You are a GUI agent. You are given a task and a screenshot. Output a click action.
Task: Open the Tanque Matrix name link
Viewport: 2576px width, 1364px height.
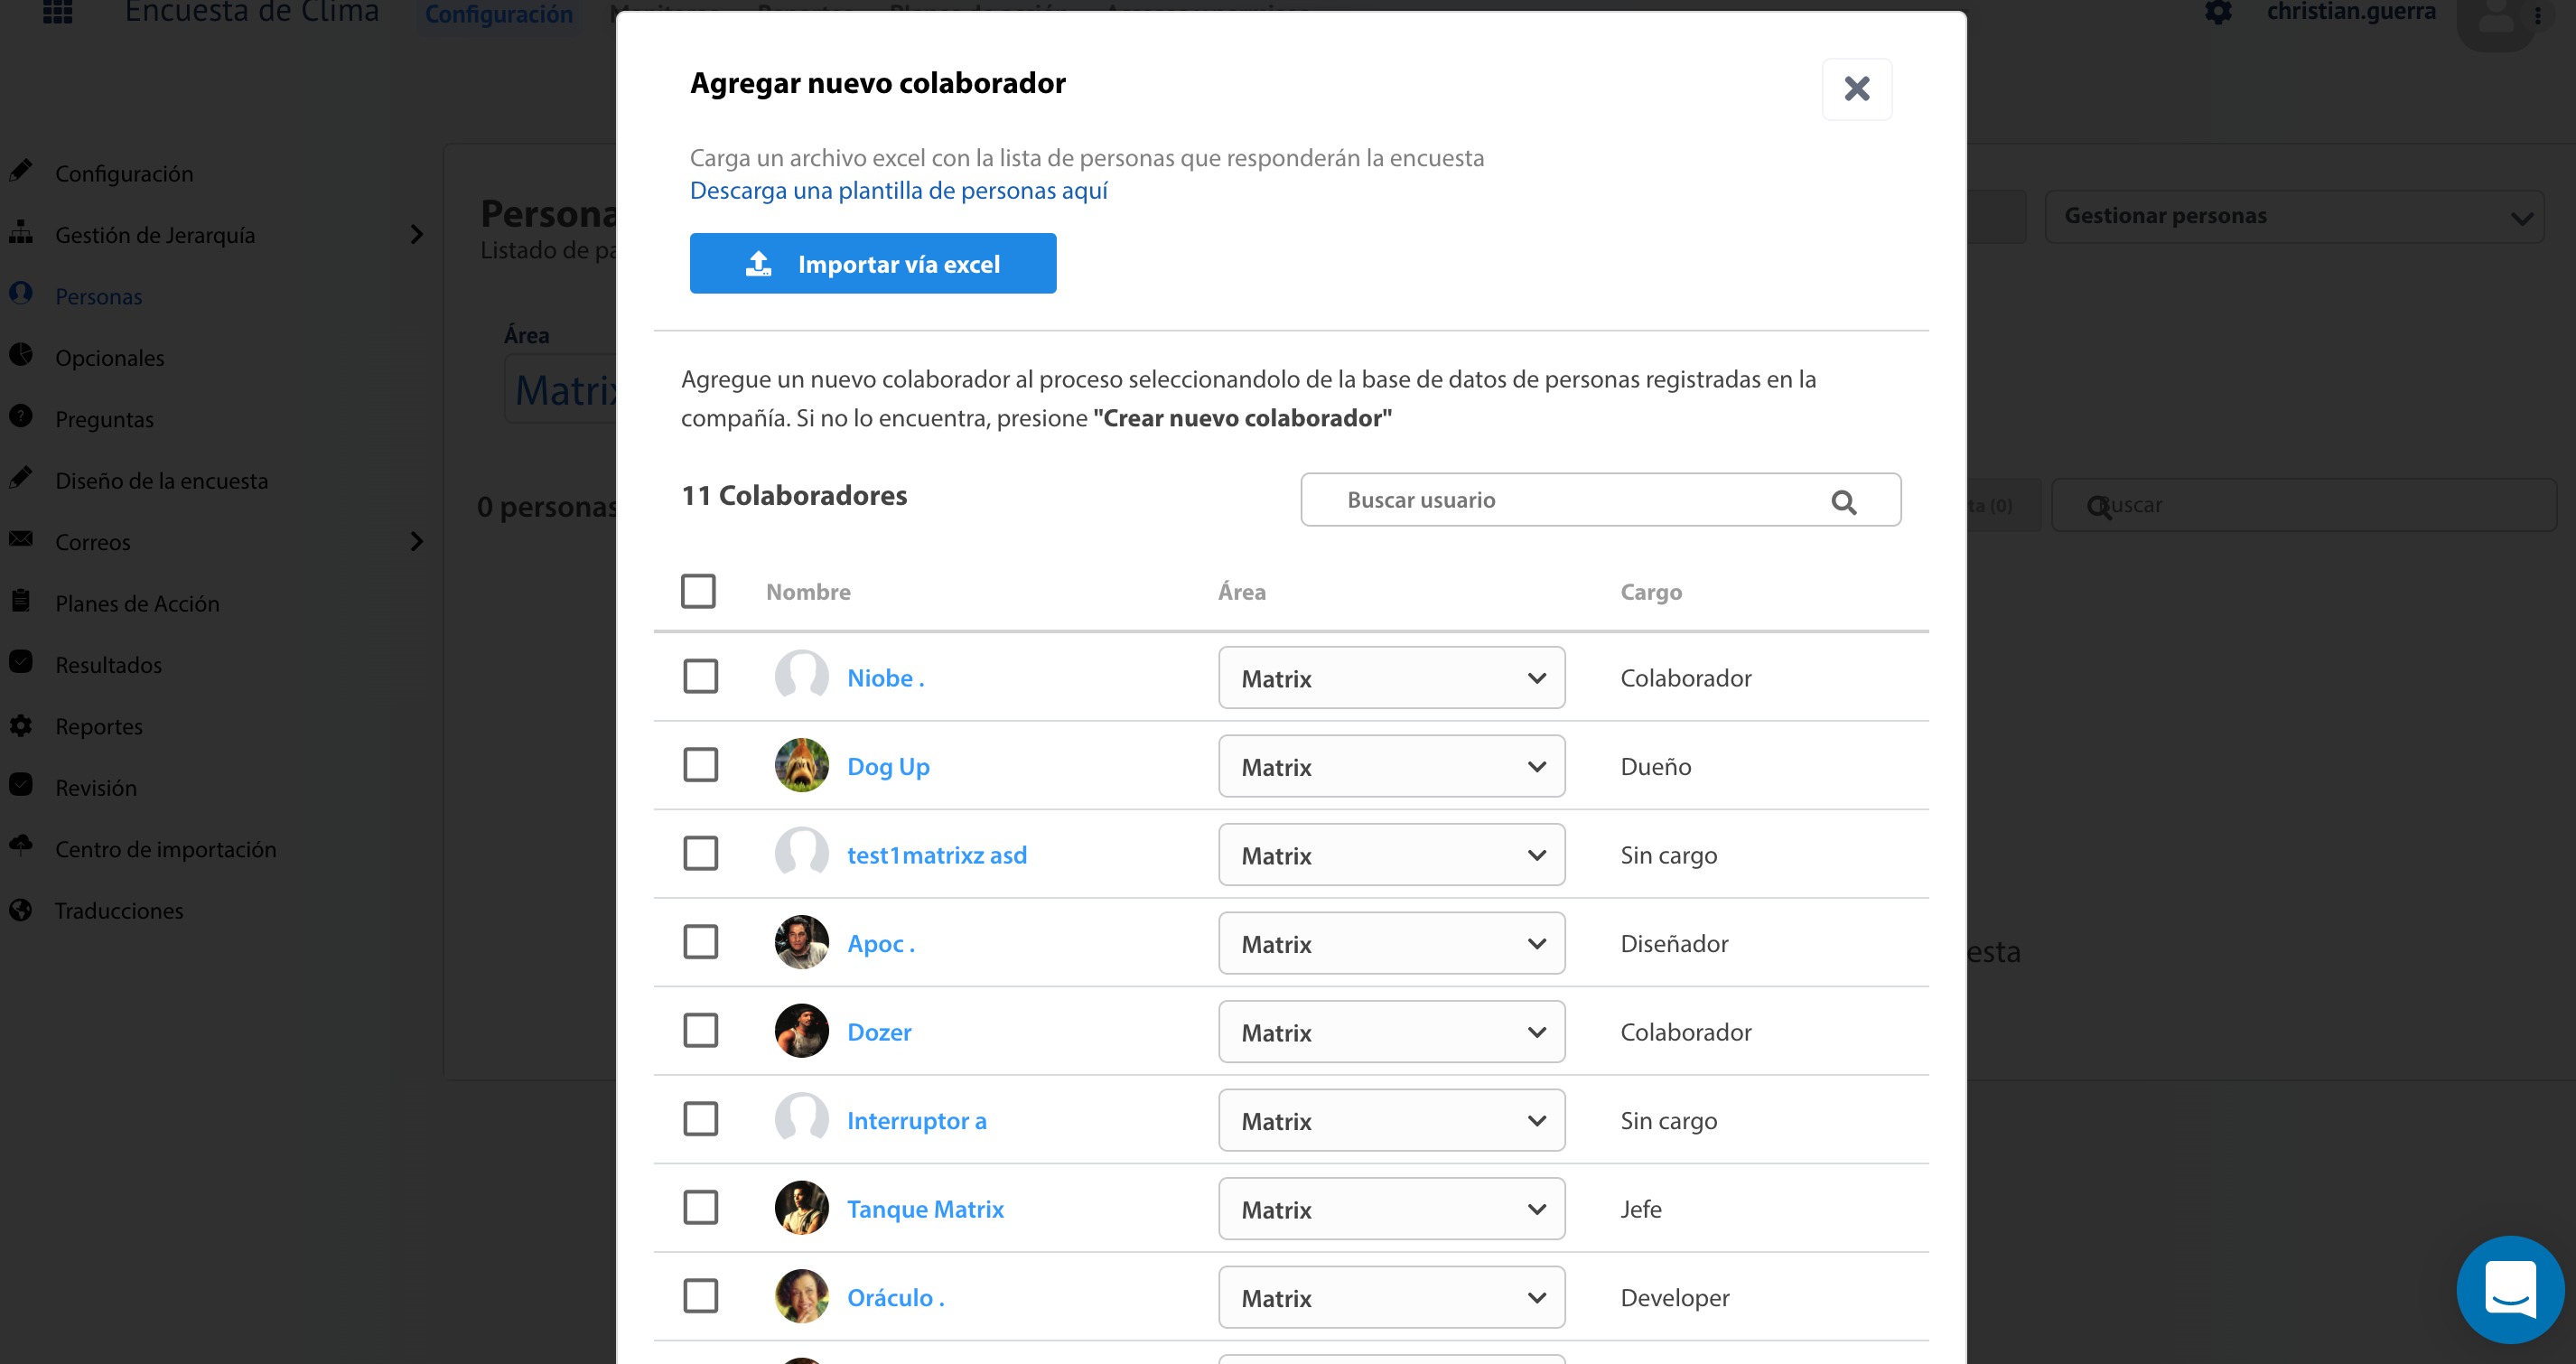[925, 1209]
